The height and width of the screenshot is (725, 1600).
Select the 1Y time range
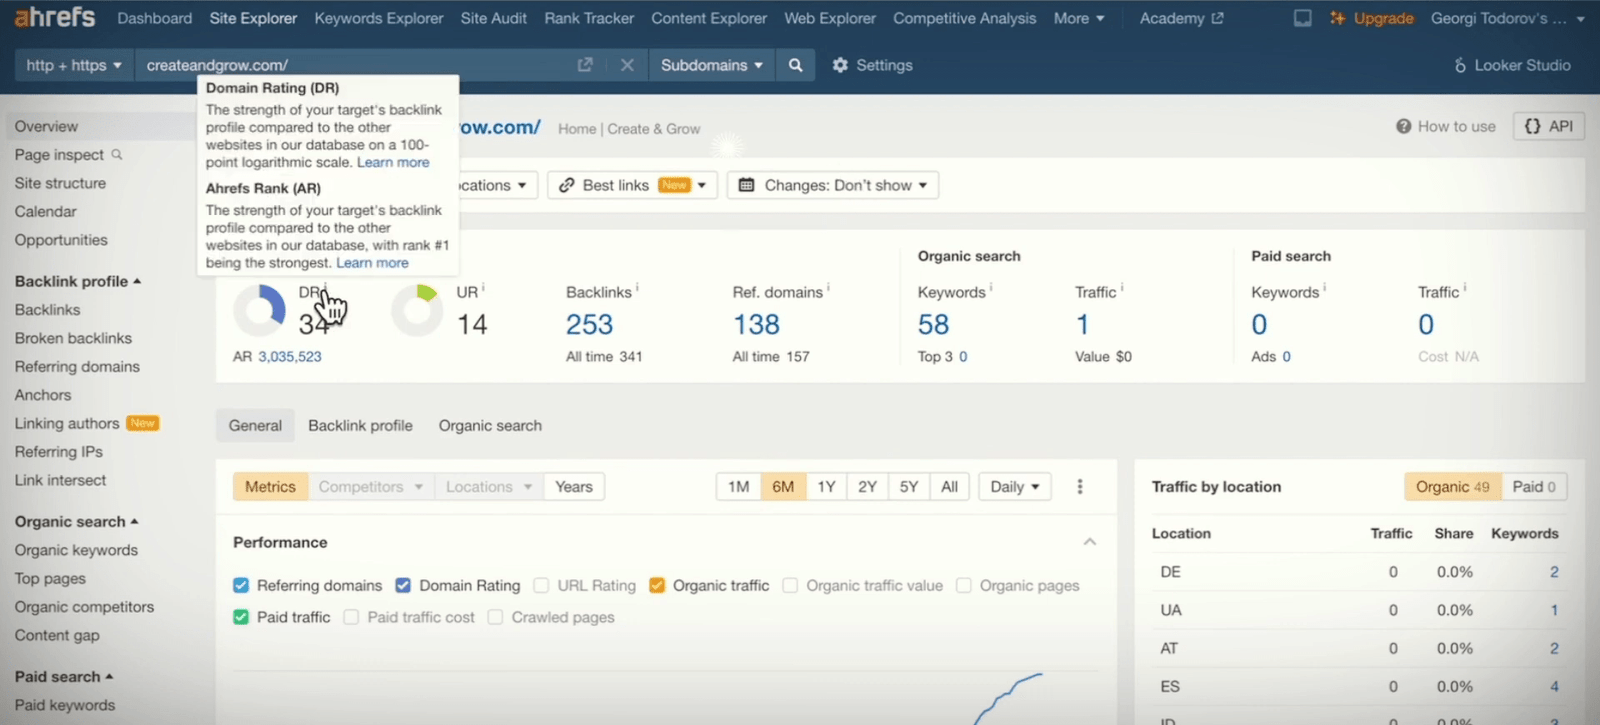pyautogui.click(x=826, y=487)
